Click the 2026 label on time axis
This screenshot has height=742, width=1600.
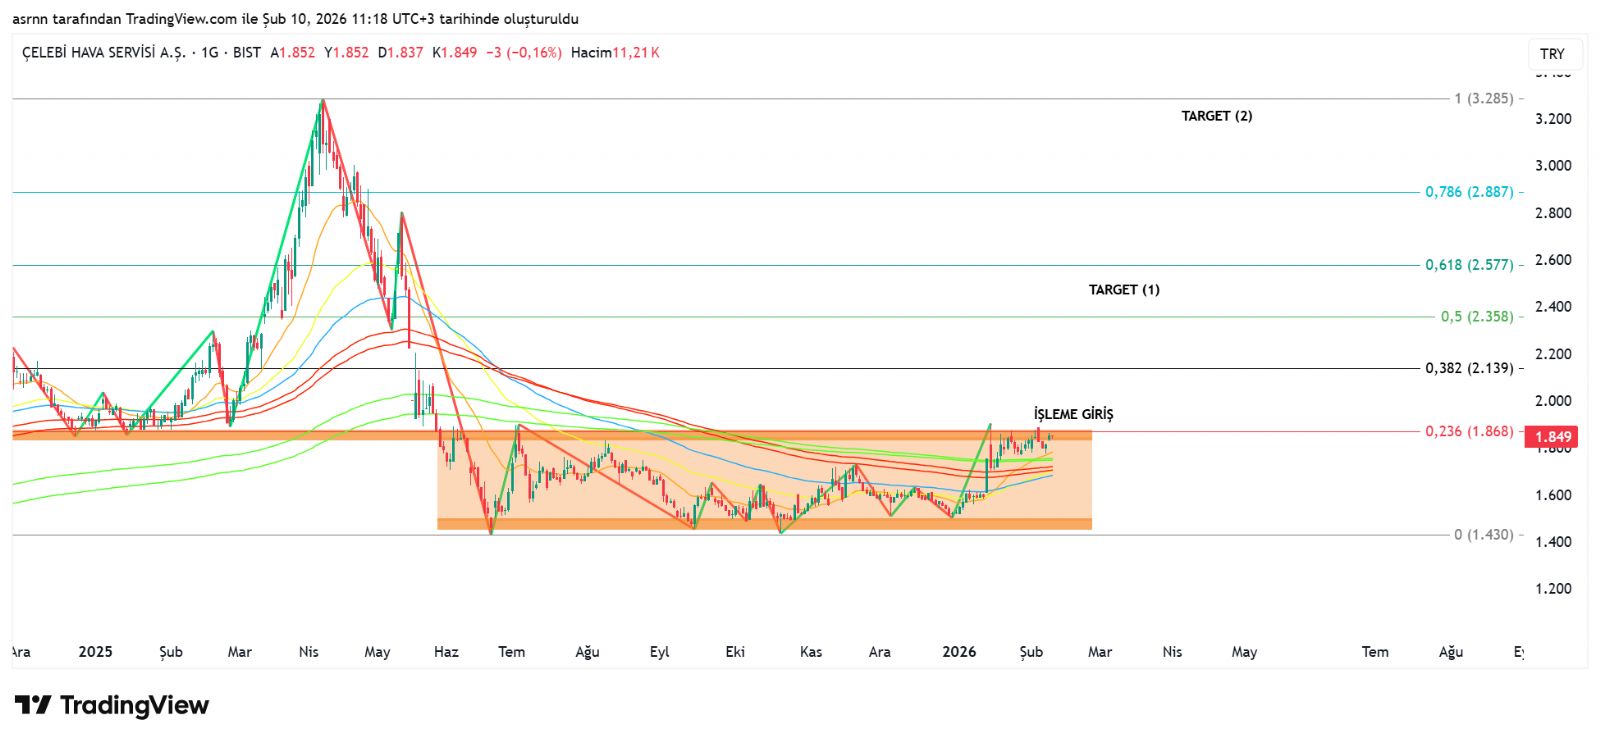(x=959, y=652)
